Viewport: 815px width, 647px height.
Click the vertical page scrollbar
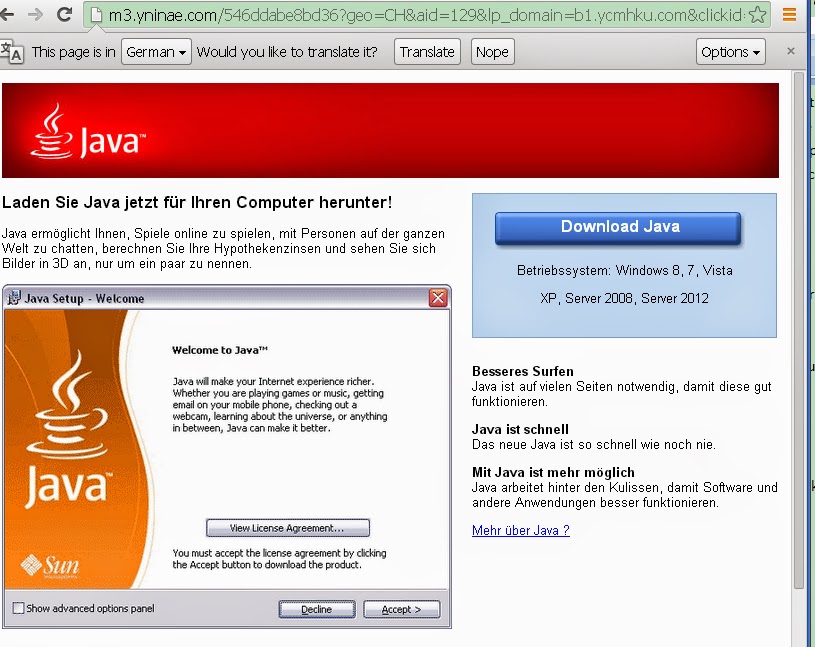coord(799,329)
